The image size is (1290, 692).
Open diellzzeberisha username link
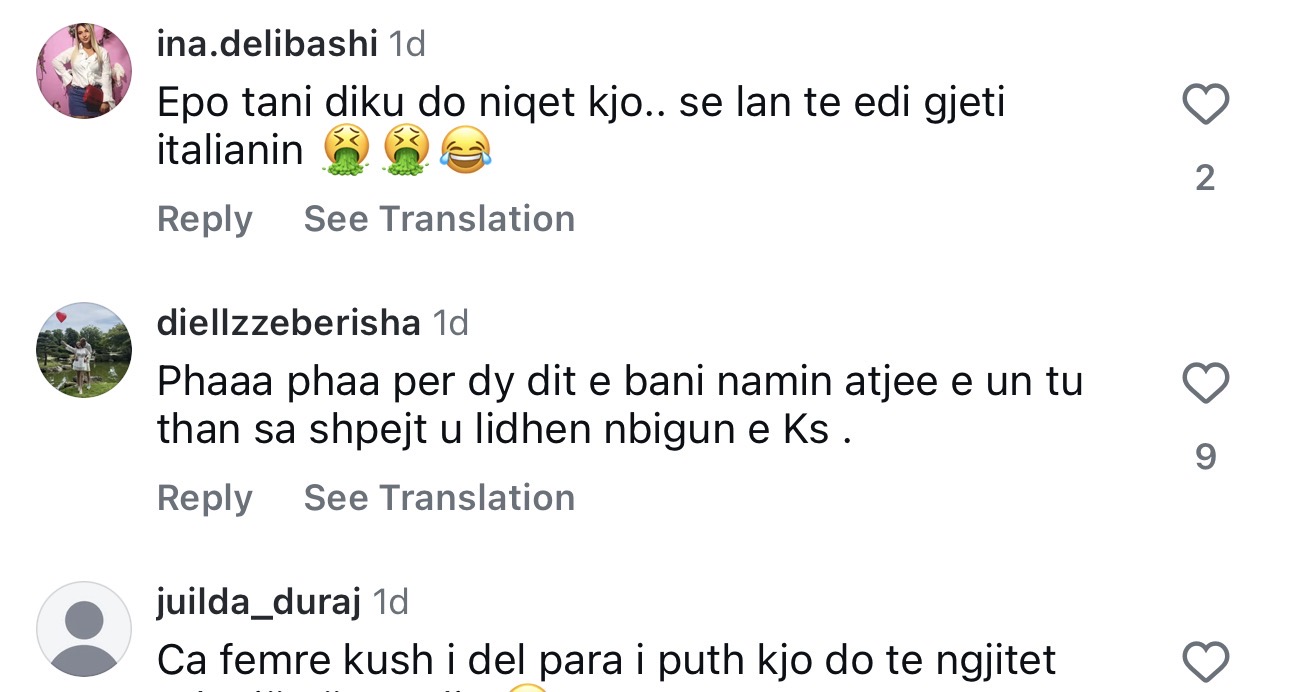[289, 322]
